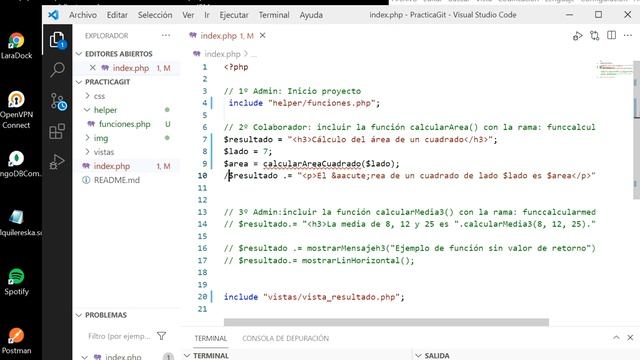Click the mostrarLinHorizontal comment line

click(319, 260)
